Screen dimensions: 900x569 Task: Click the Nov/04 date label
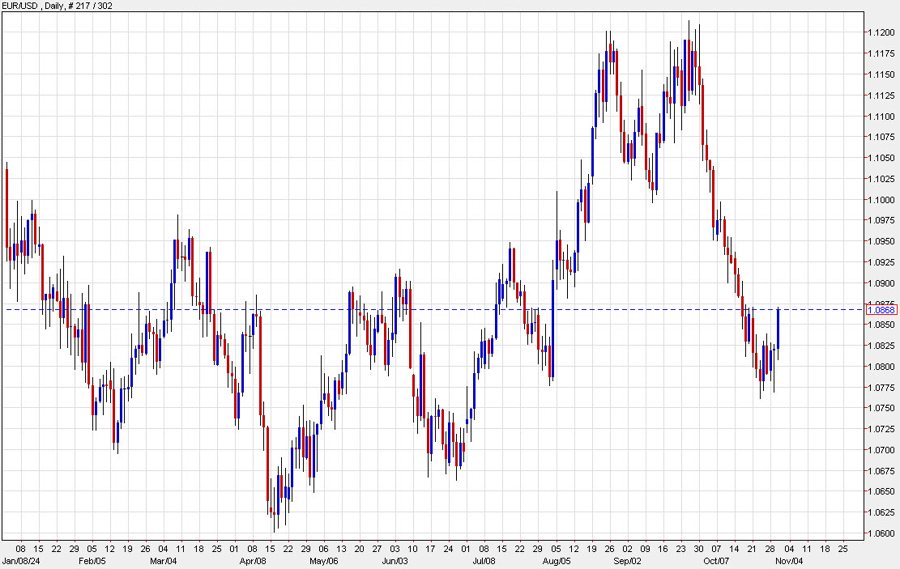(789, 561)
